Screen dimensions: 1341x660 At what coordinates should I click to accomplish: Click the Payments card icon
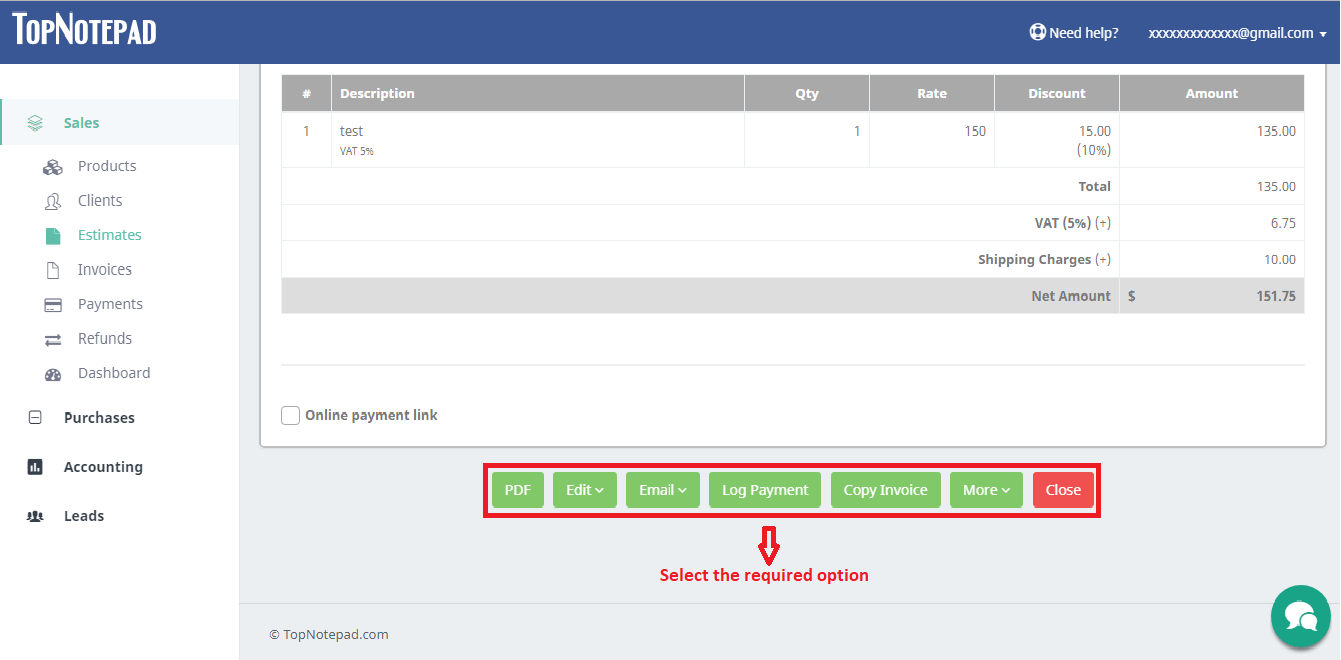tap(53, 305)
